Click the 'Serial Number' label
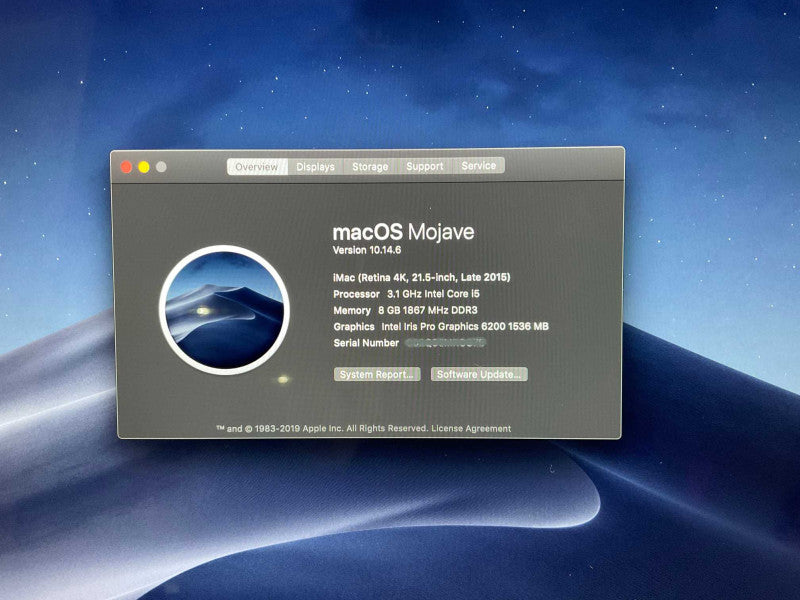Screen dimensions: 800x600 pyautogui.click(x=366, y=343)
